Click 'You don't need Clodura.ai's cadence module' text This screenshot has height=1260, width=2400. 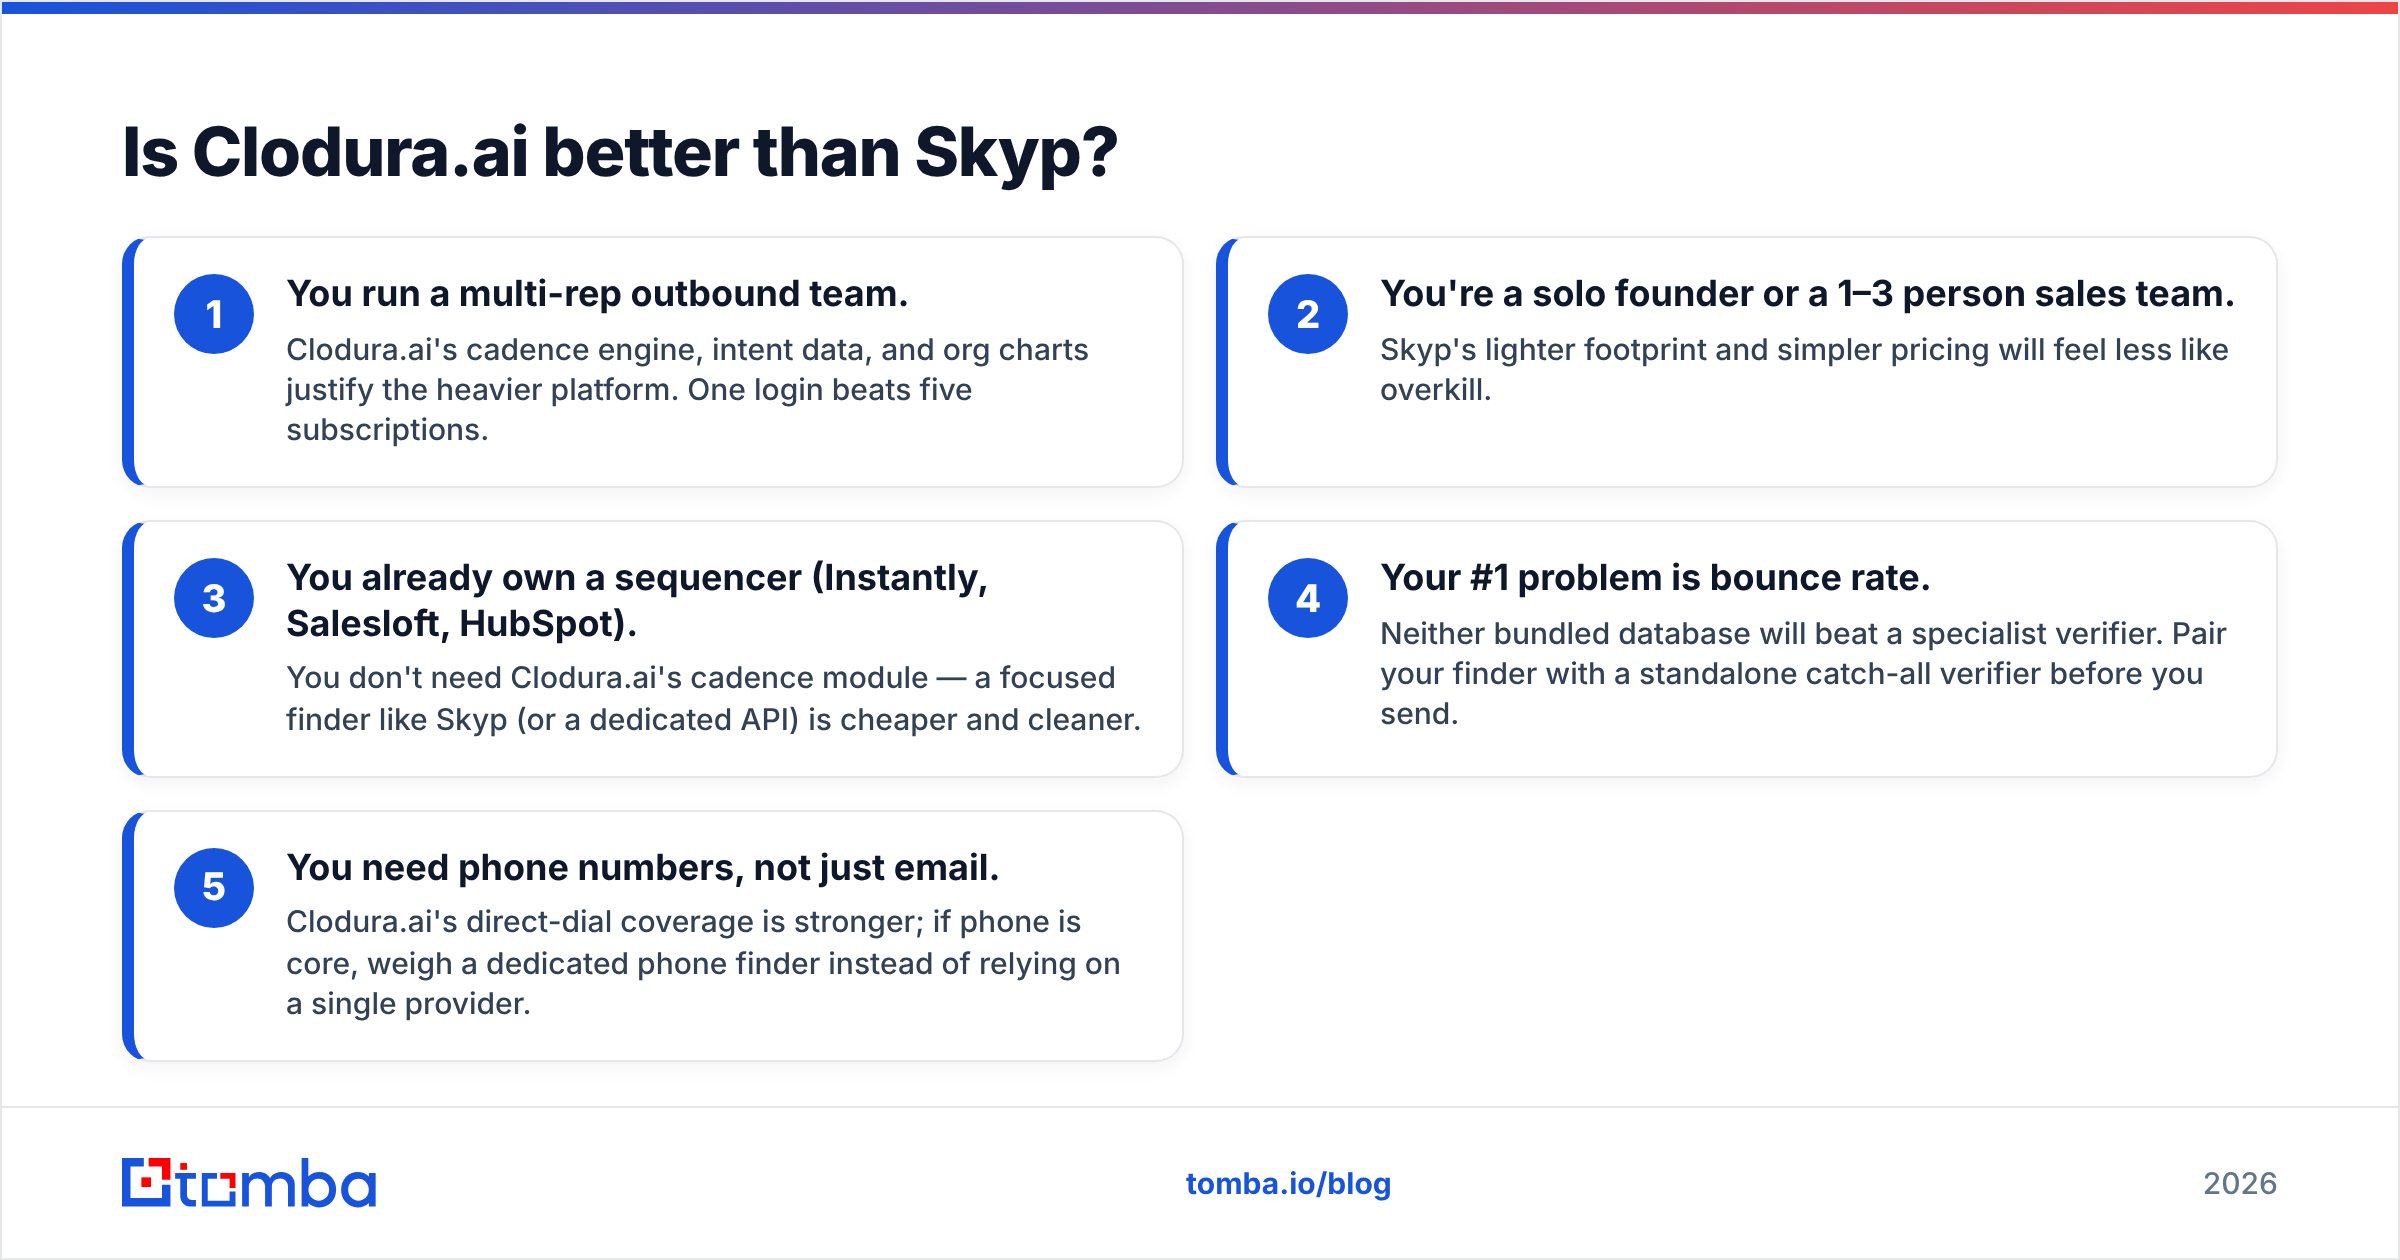coord(713,698)
